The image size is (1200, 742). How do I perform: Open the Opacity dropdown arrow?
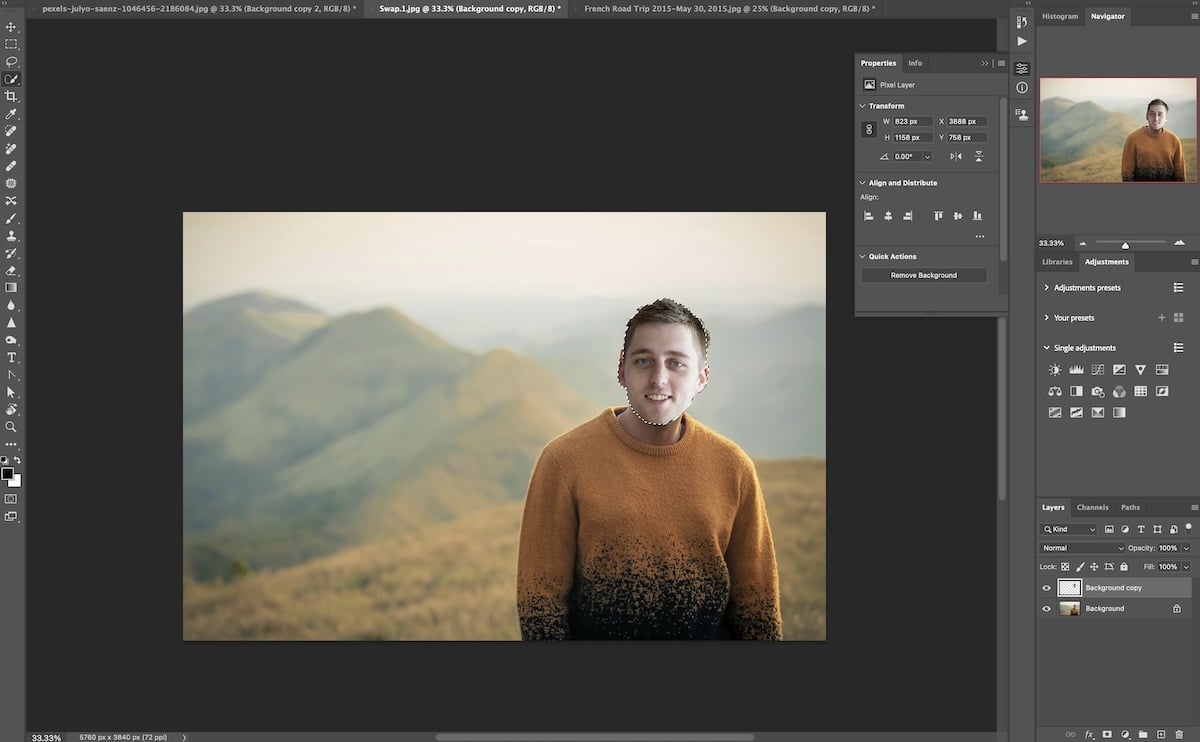click(x=1185, y=547)
